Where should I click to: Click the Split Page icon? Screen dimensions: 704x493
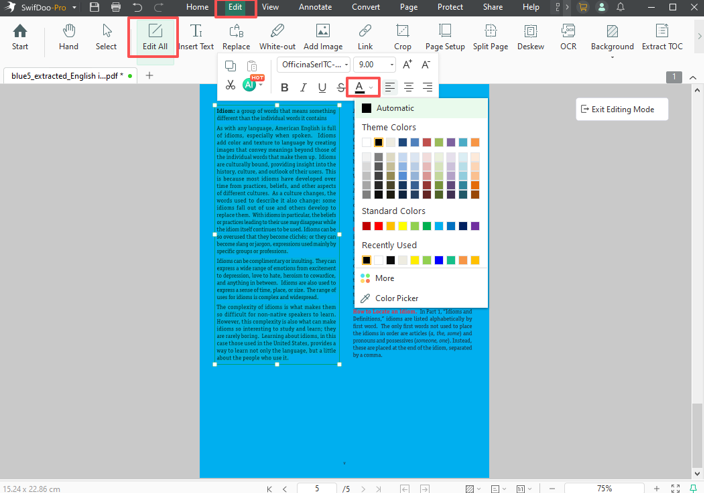490,37
